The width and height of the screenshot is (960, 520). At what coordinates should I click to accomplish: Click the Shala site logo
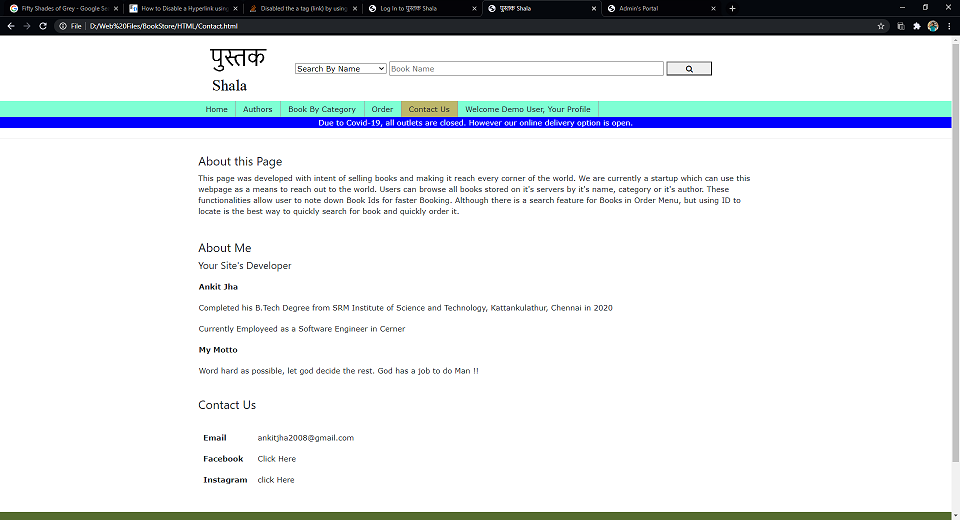(x=237, y=70)
